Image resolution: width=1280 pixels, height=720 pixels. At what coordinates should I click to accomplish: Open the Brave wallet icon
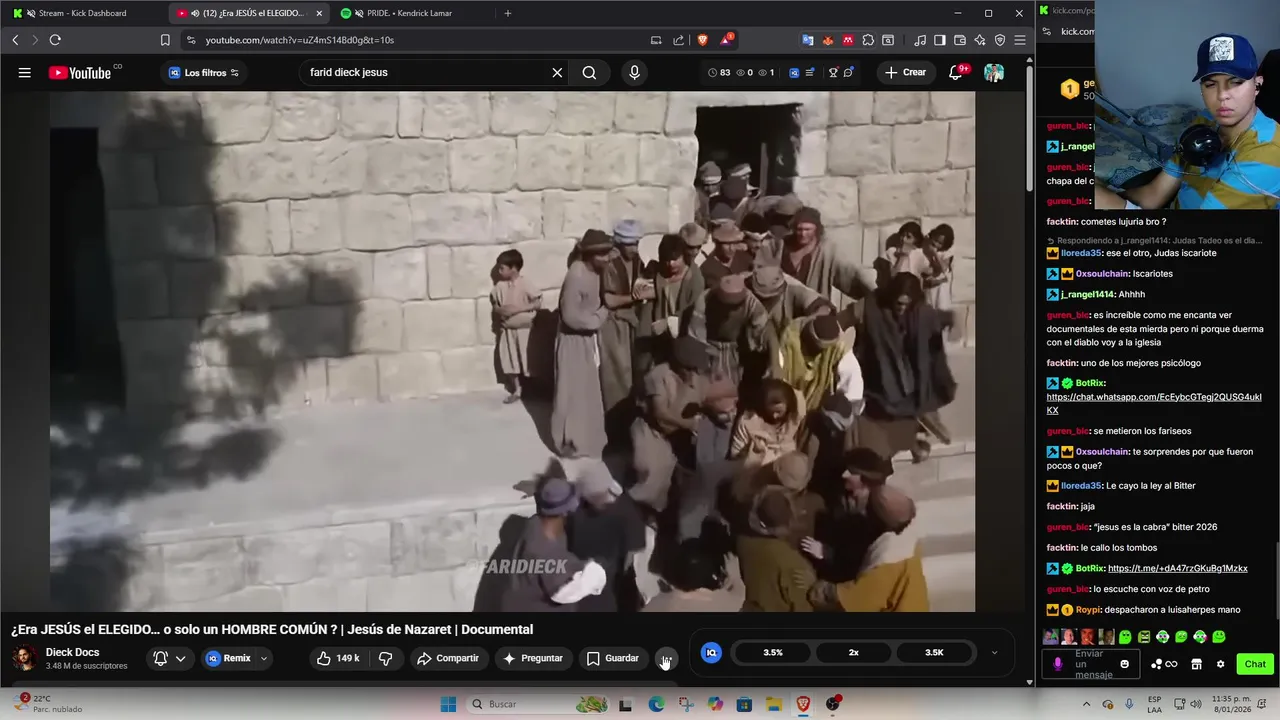point(960,40)
